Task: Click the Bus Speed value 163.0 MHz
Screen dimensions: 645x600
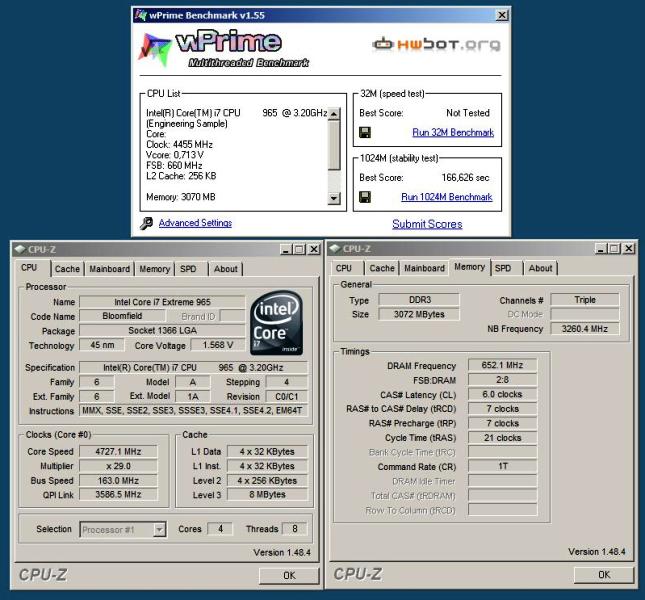Action: pos(118,480)
